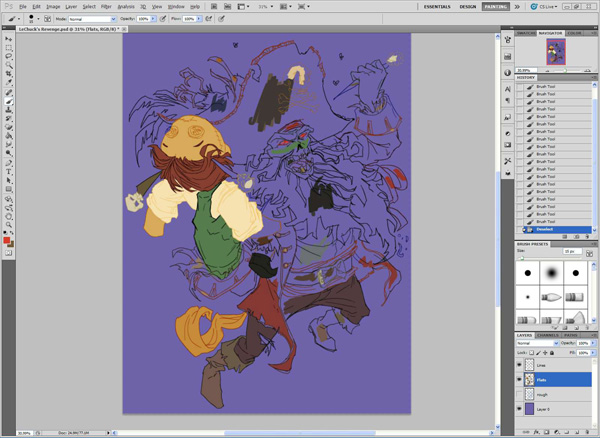Select the Dodge tool
The image size is (600, 438).
pyautogui.click(x=8, y=153)
